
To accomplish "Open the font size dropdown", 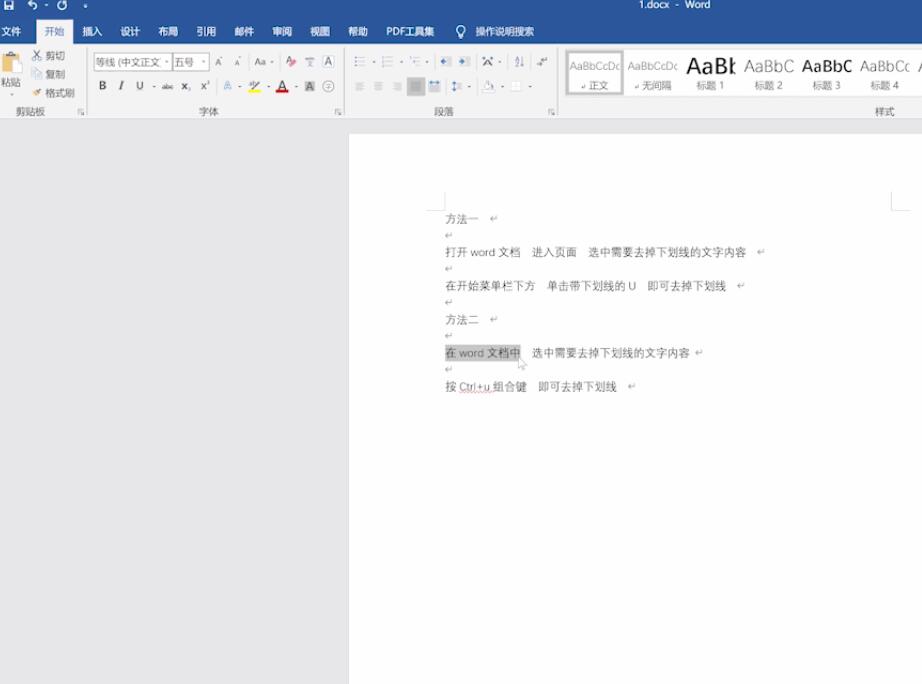I will tap(204, 62).
